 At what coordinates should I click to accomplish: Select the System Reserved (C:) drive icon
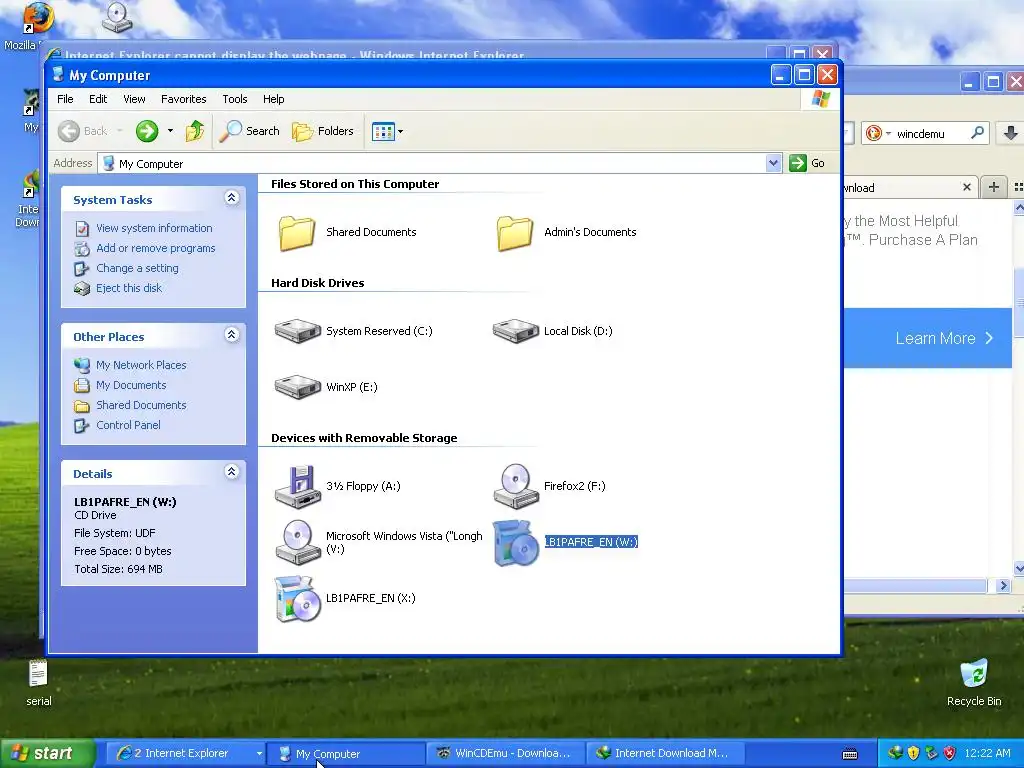[x=297, y=330]
